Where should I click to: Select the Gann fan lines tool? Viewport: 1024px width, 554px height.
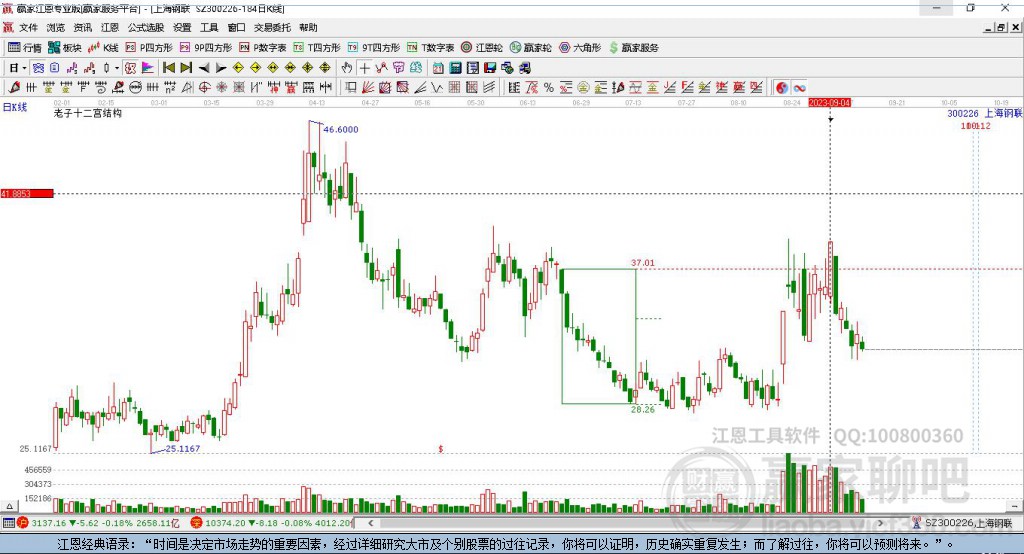tap(368, 88)
